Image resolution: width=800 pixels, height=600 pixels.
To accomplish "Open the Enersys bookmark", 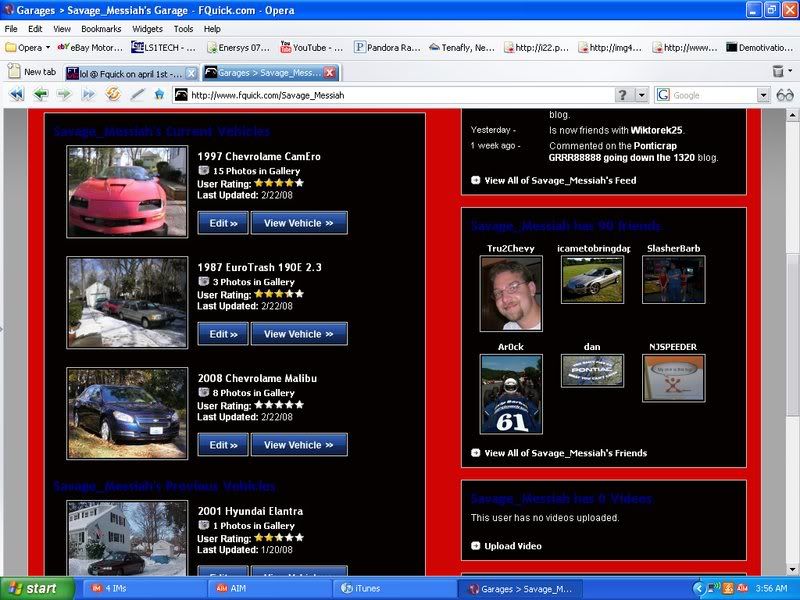I will coord(238,47).
